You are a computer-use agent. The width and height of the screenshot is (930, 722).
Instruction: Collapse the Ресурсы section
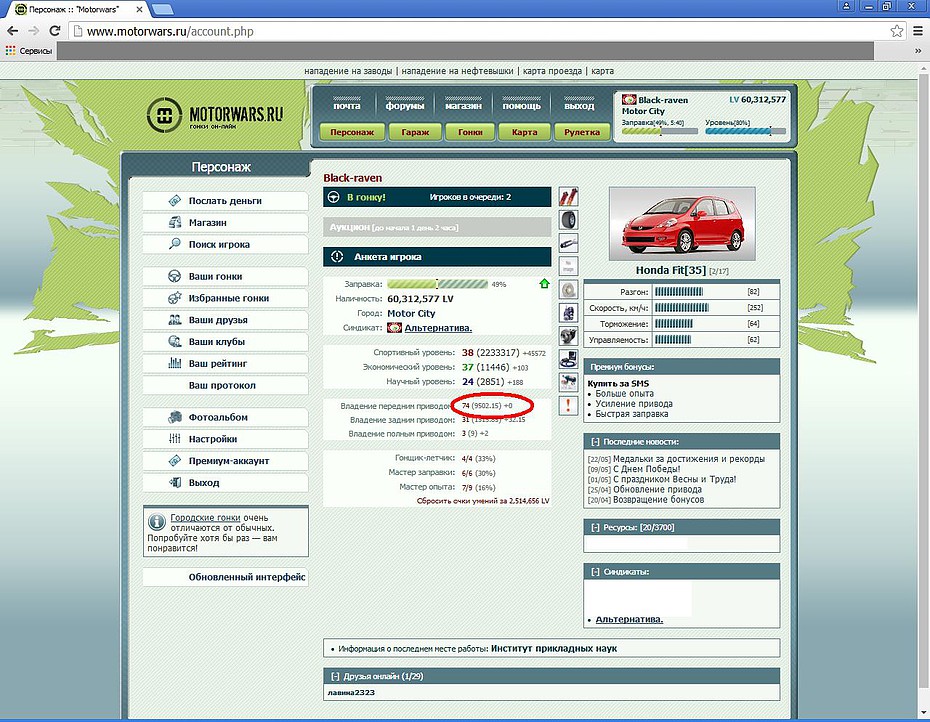[595, 527]
